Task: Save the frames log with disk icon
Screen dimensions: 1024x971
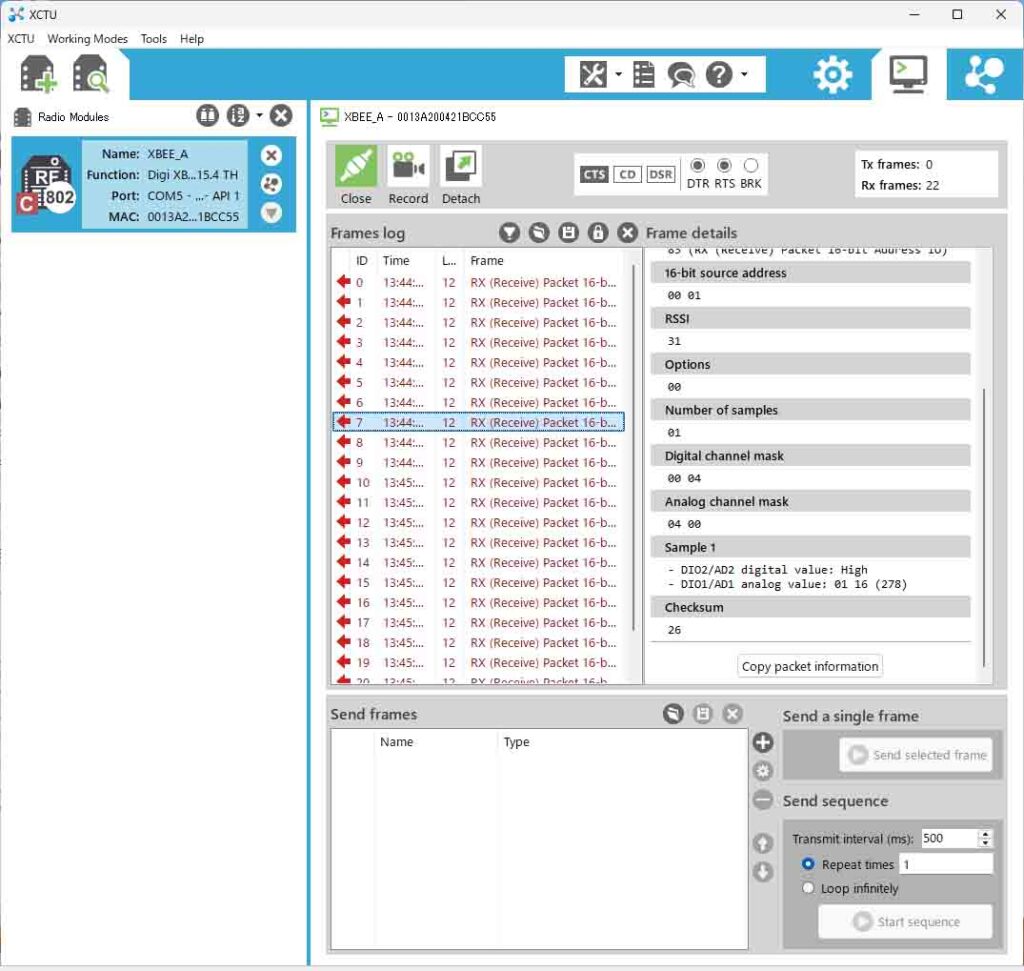Action: 568,233
